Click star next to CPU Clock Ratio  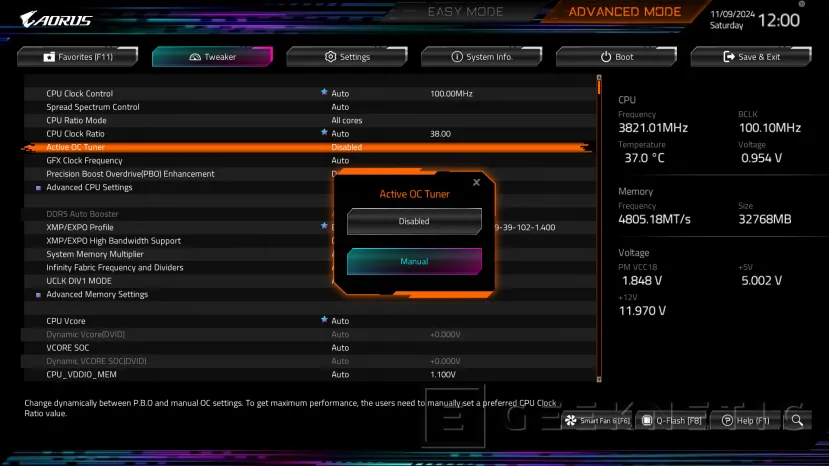324,132
